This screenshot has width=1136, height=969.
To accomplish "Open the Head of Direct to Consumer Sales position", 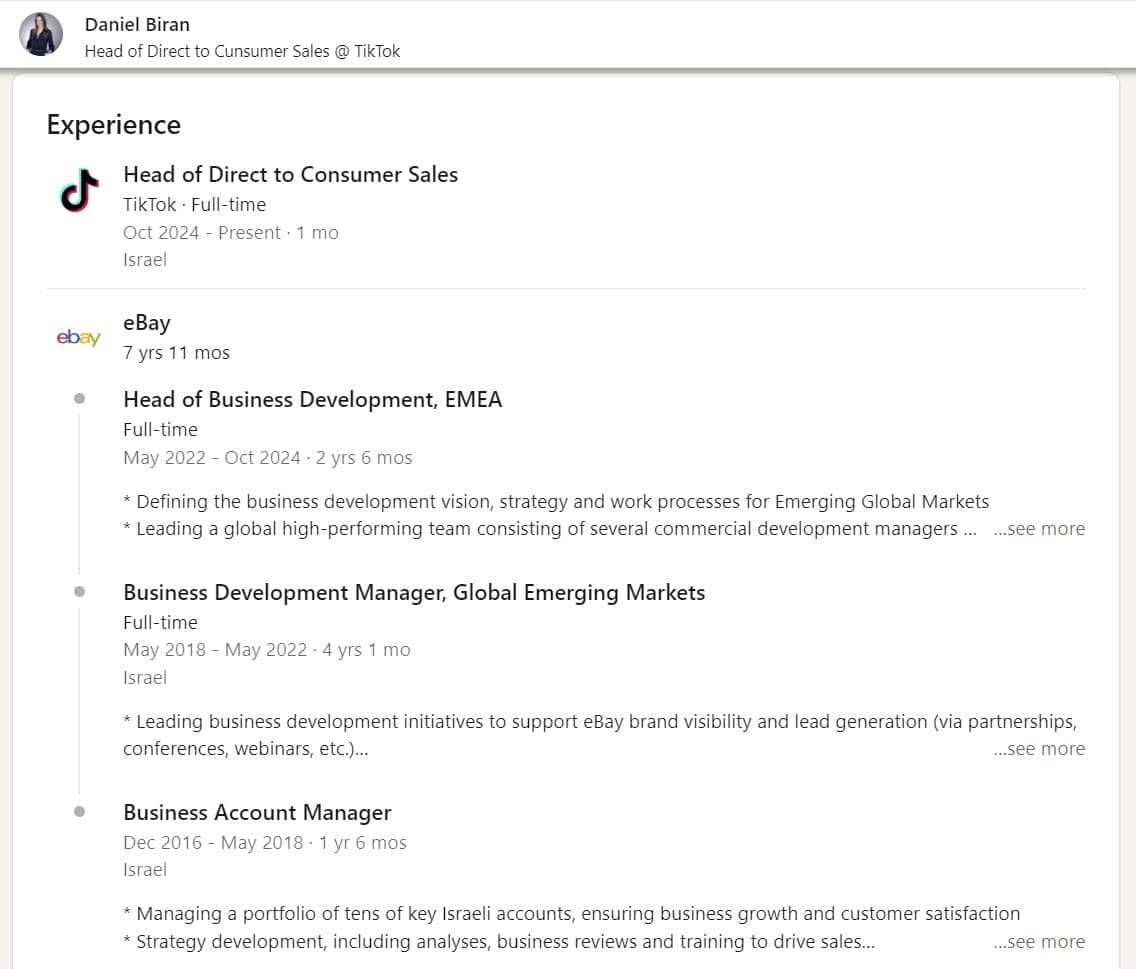I will [290, 174].
